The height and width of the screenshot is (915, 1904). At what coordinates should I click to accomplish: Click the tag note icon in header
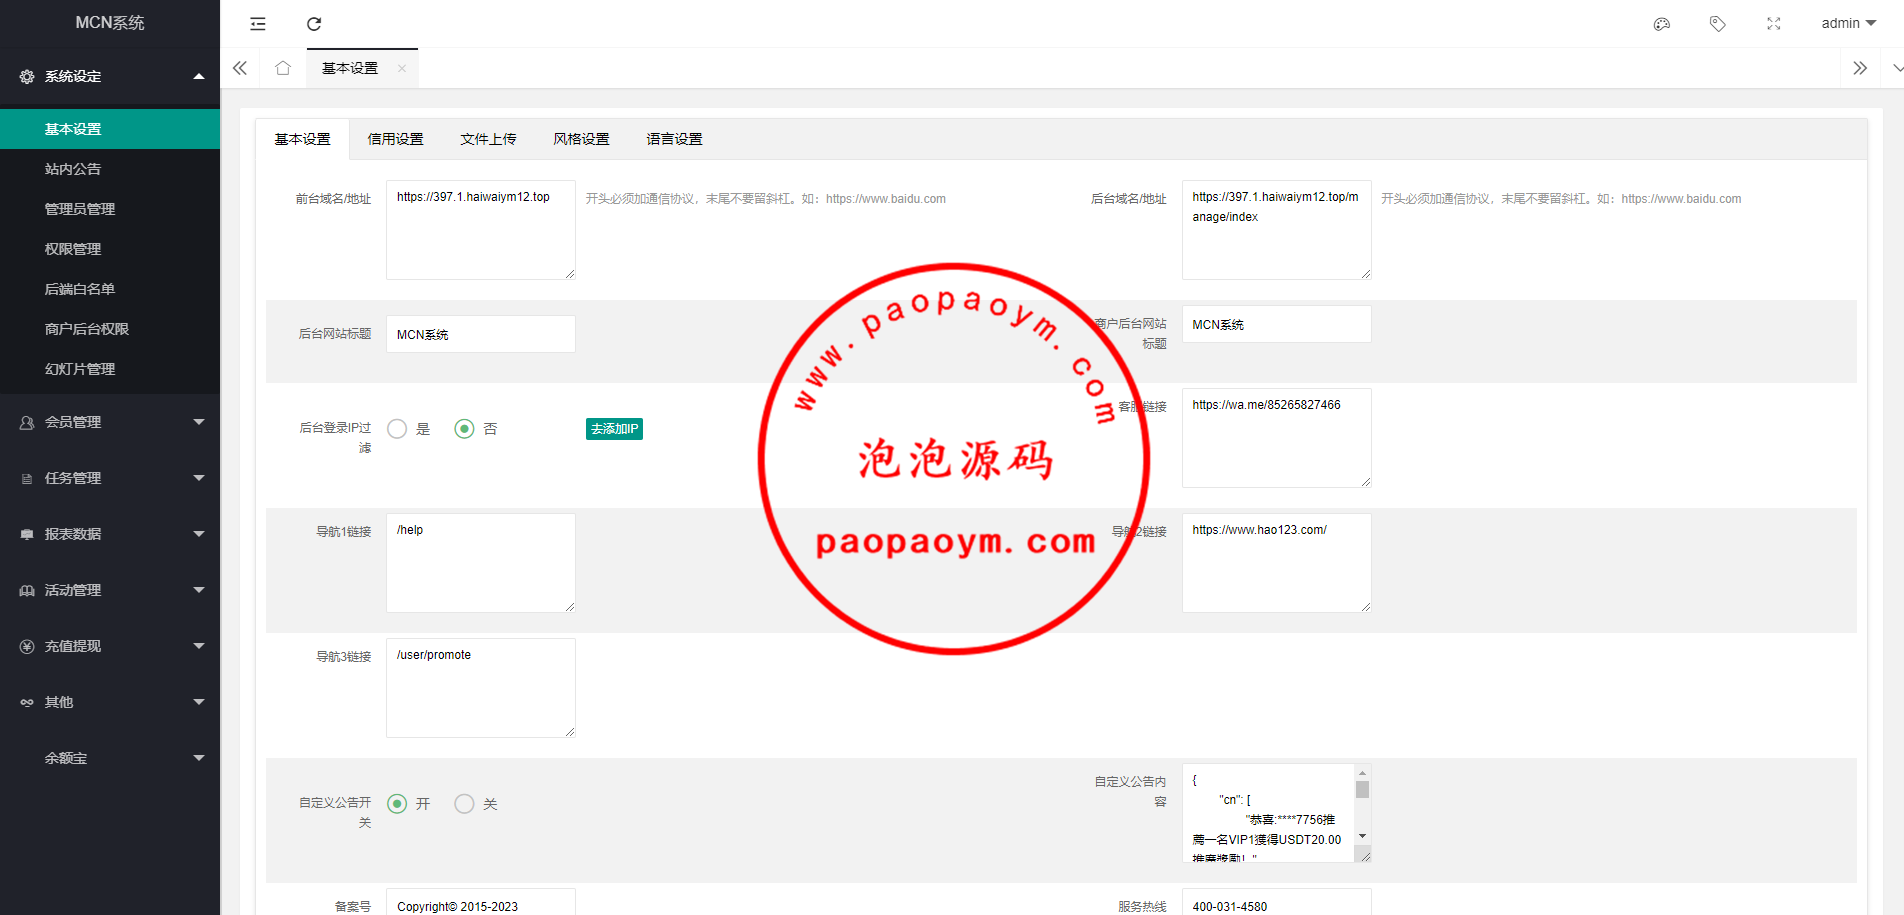(1718, 24)
